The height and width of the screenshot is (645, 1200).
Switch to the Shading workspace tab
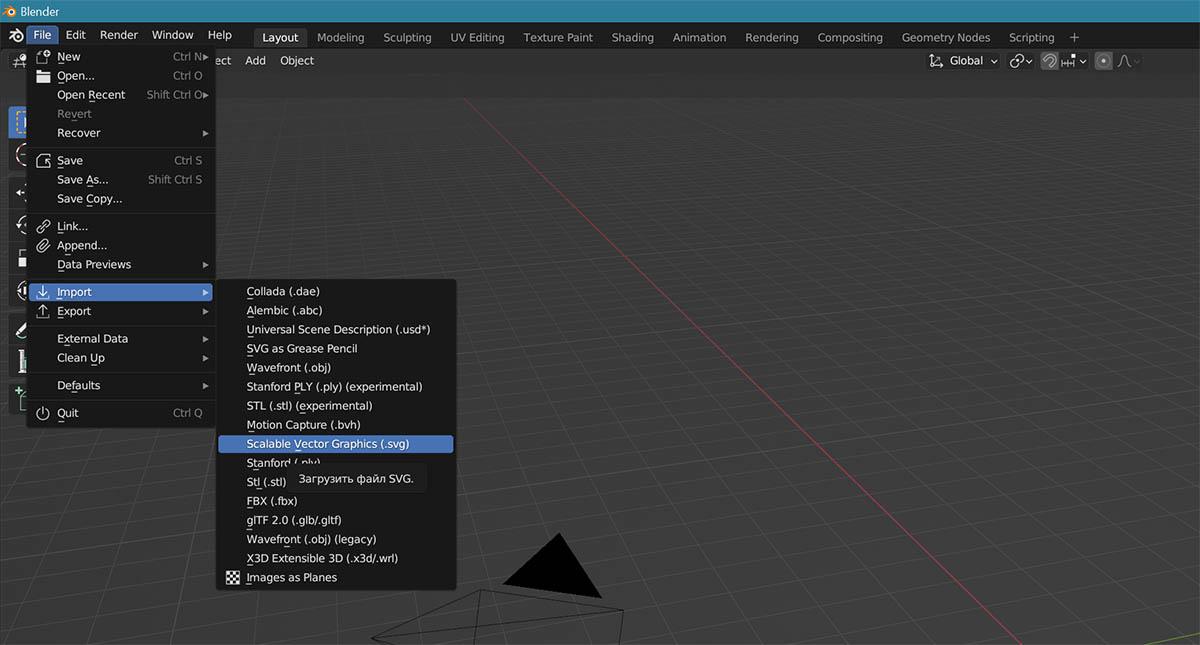click(633, 37)
